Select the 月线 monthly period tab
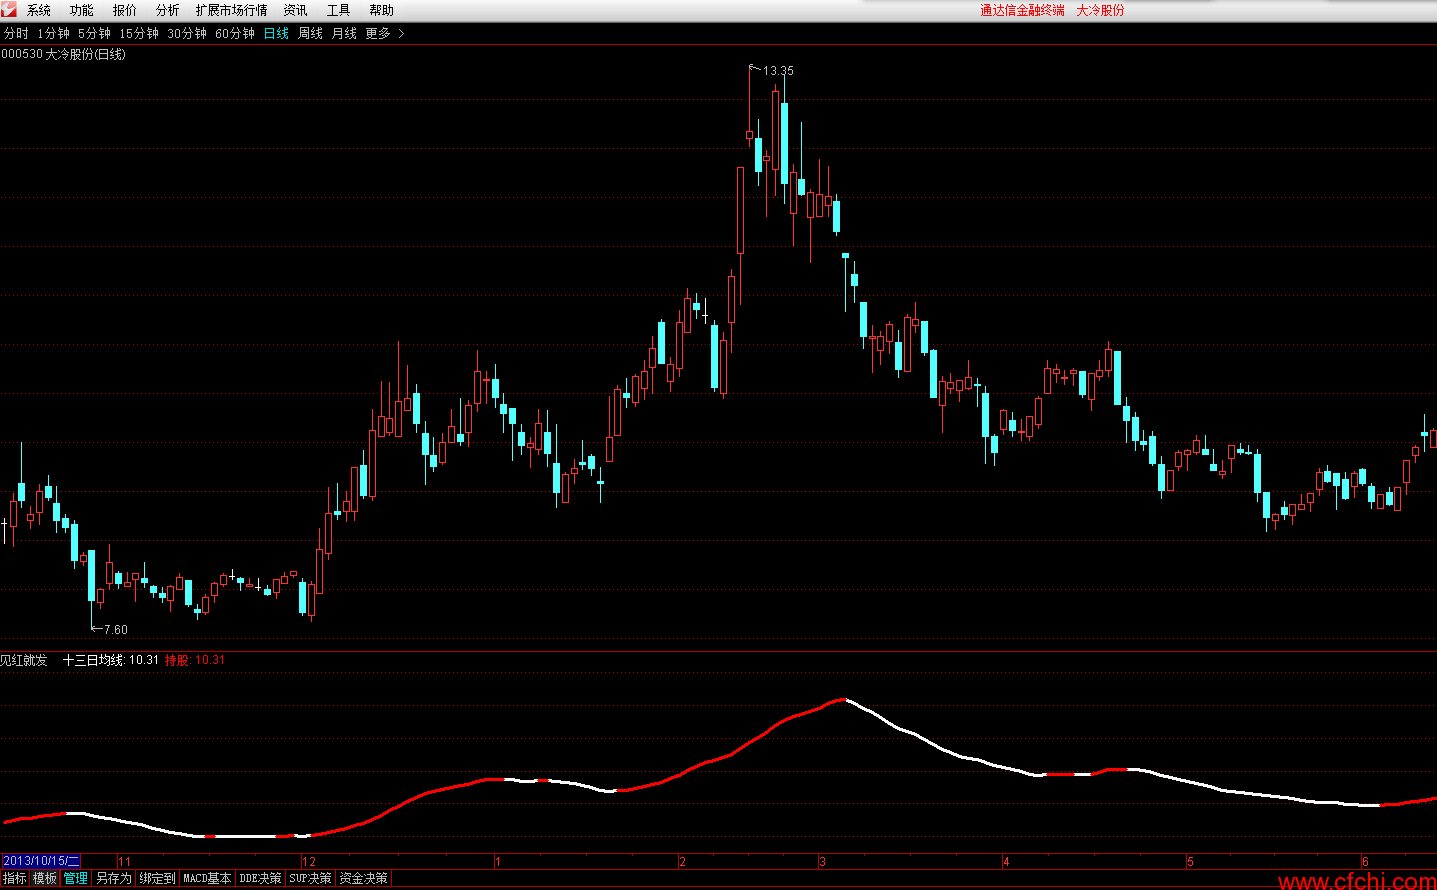This screenshot has width=1437, height=890. (x=344, y=34)
